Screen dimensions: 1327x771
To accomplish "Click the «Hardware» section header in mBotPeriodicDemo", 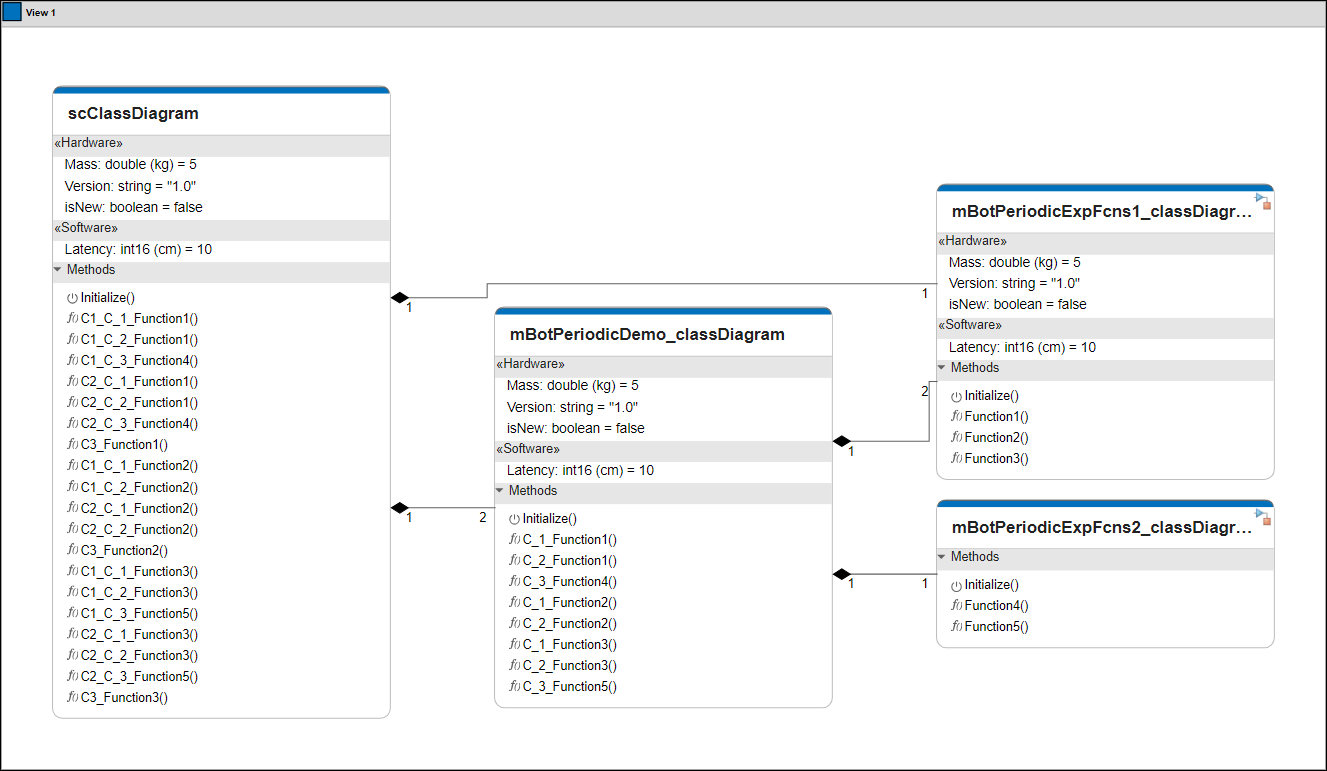I will click(531, 363).
